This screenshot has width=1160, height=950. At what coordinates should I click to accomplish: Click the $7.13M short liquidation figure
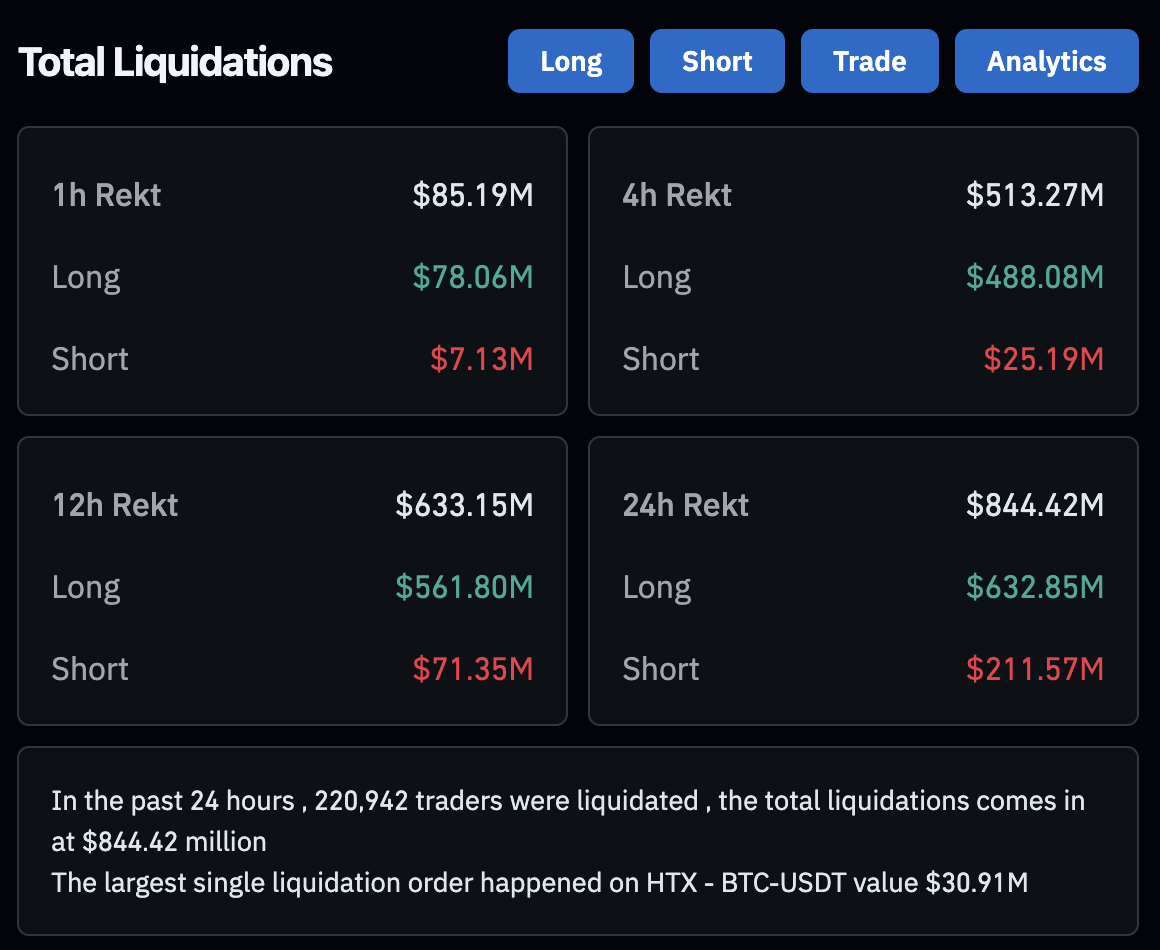[482, 359]
